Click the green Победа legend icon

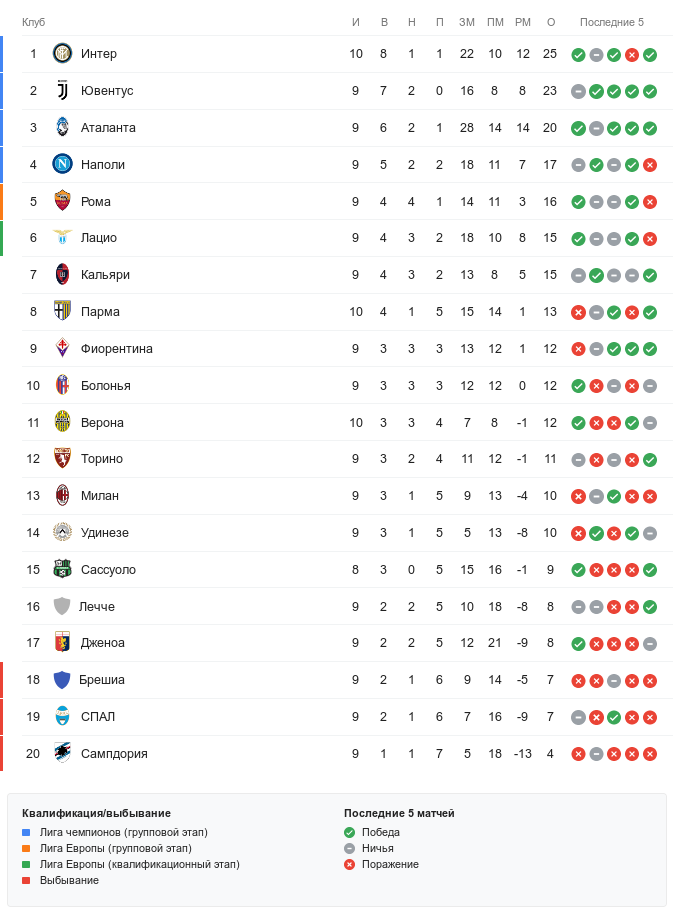click(x=349, y=832)
